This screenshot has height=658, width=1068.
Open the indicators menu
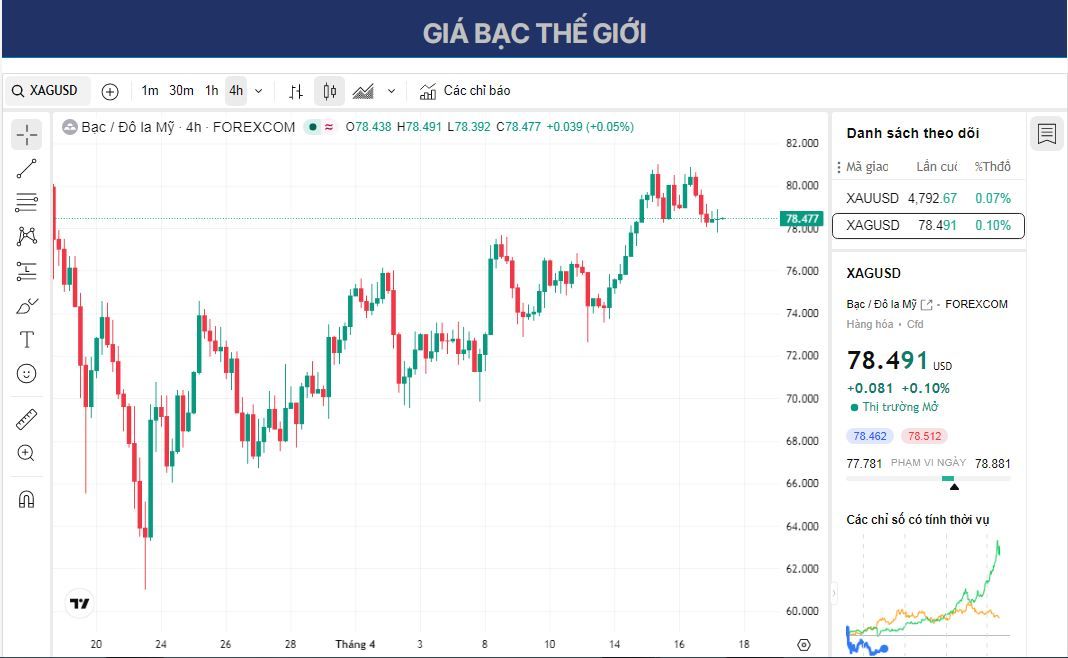coord(465,91)
